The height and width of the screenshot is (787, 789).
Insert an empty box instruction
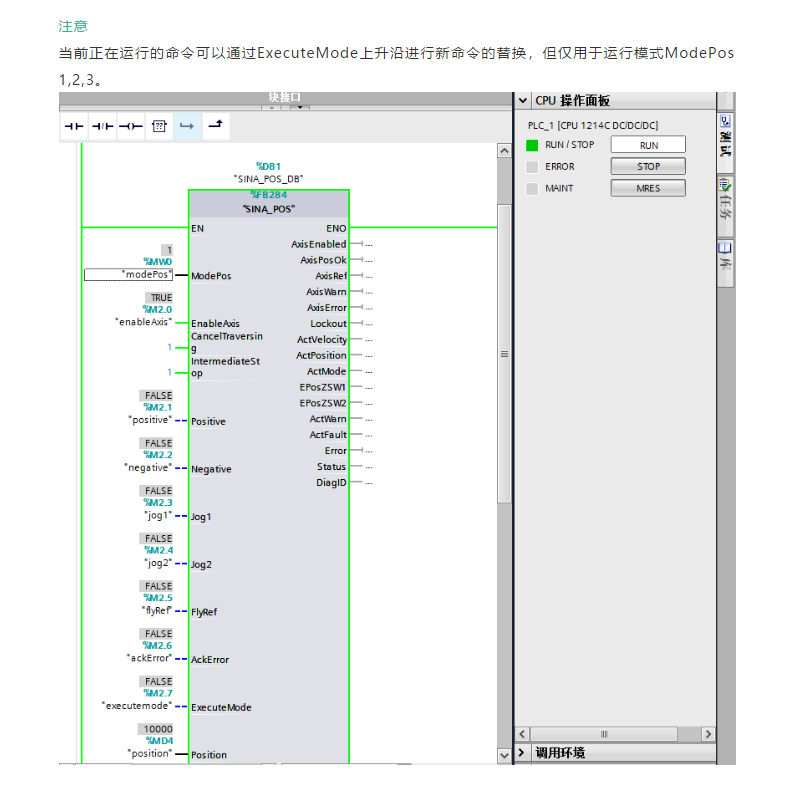pyautogui.click(x=158, y=127)
